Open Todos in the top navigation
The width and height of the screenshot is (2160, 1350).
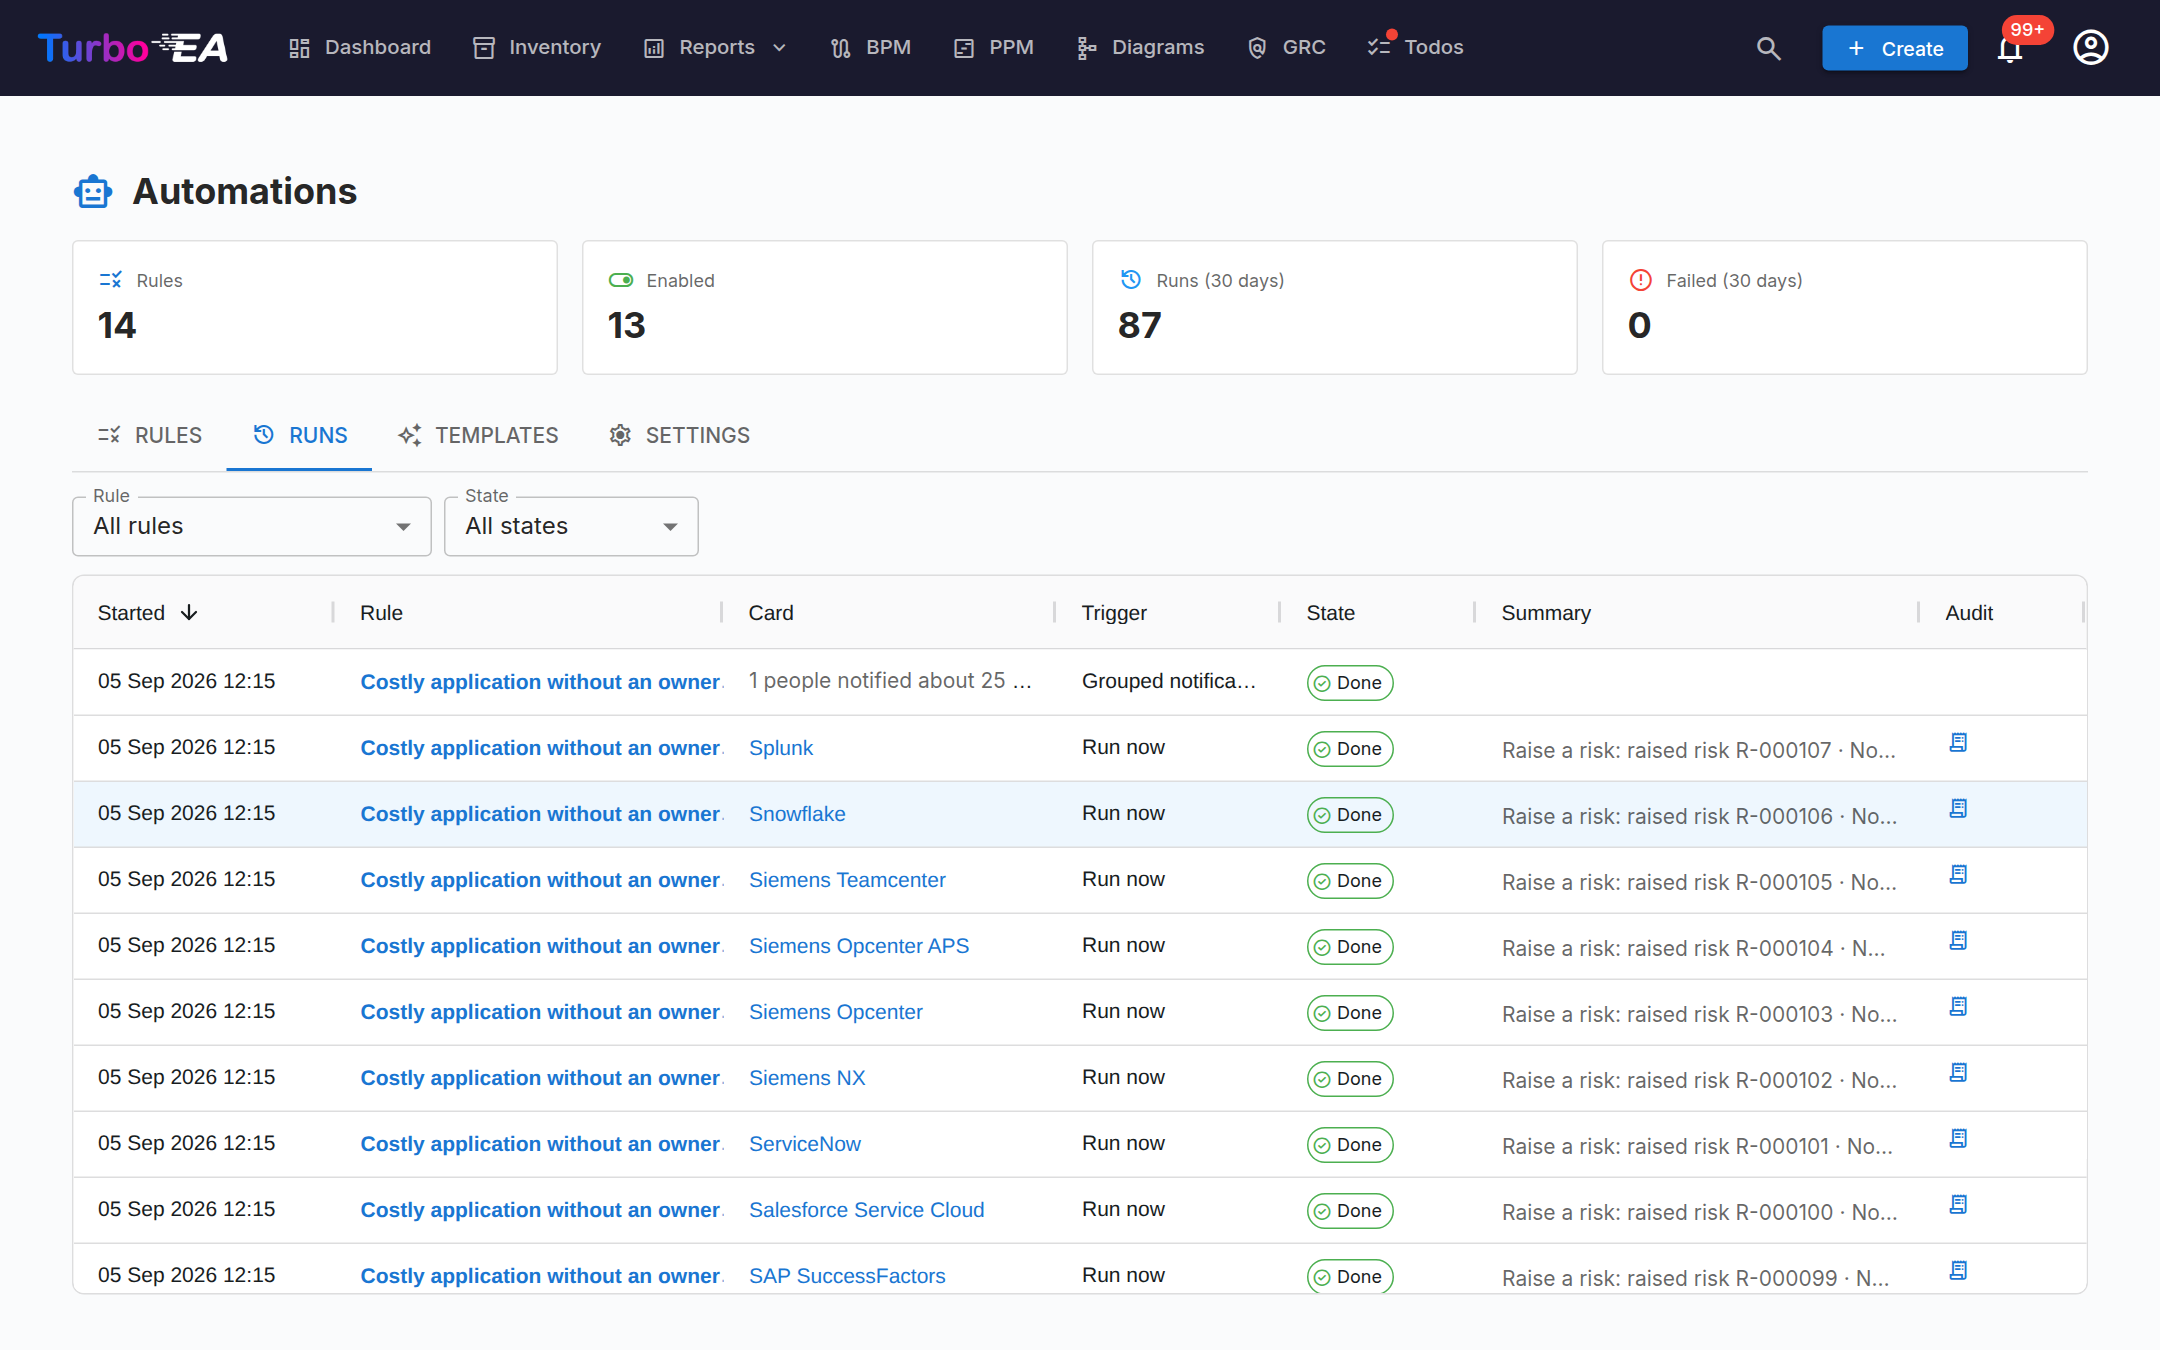(x=1416, y=48)
